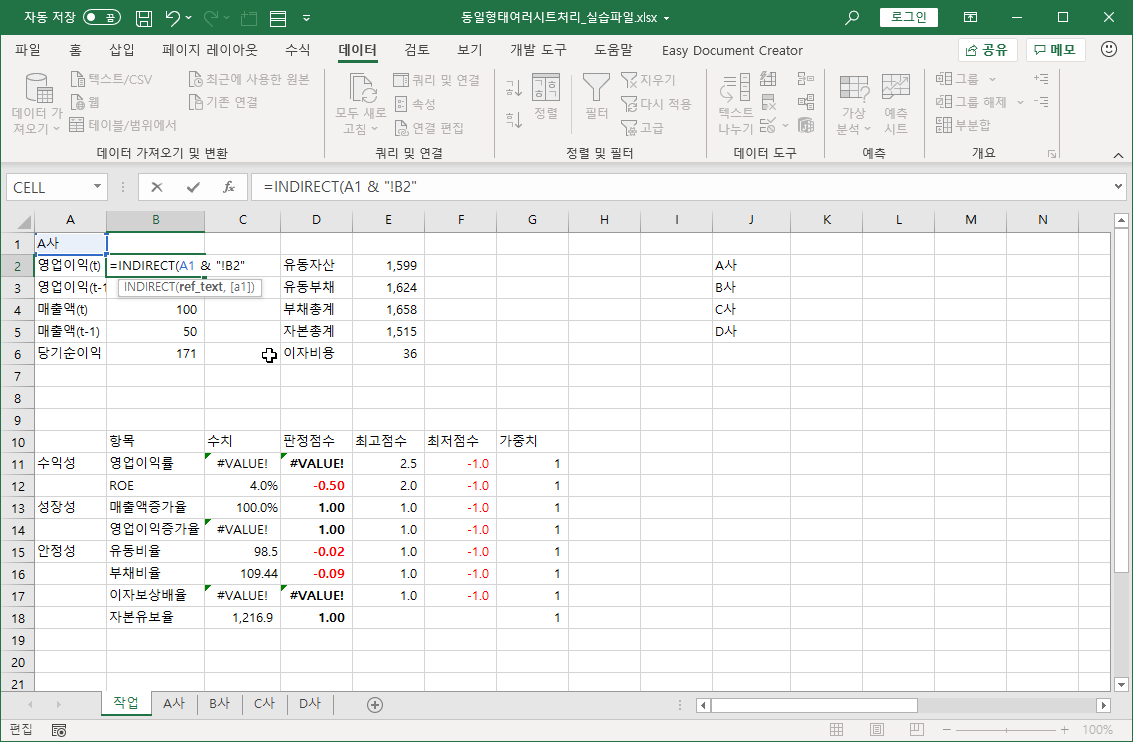Click the macro record status icon
Image resolution: width=1133 pixels, height=742 pixels.
pos(59,730)
